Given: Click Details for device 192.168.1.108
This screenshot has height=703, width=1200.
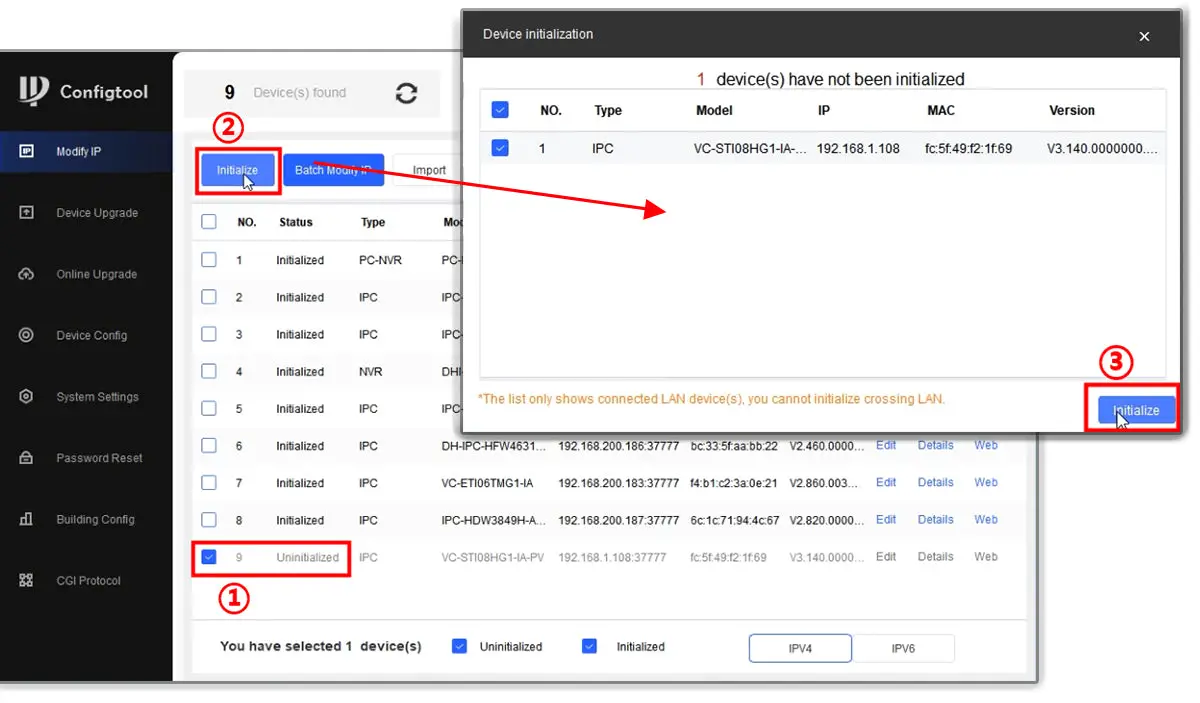Looking at the screenshot, I should (x=936, y=556).
